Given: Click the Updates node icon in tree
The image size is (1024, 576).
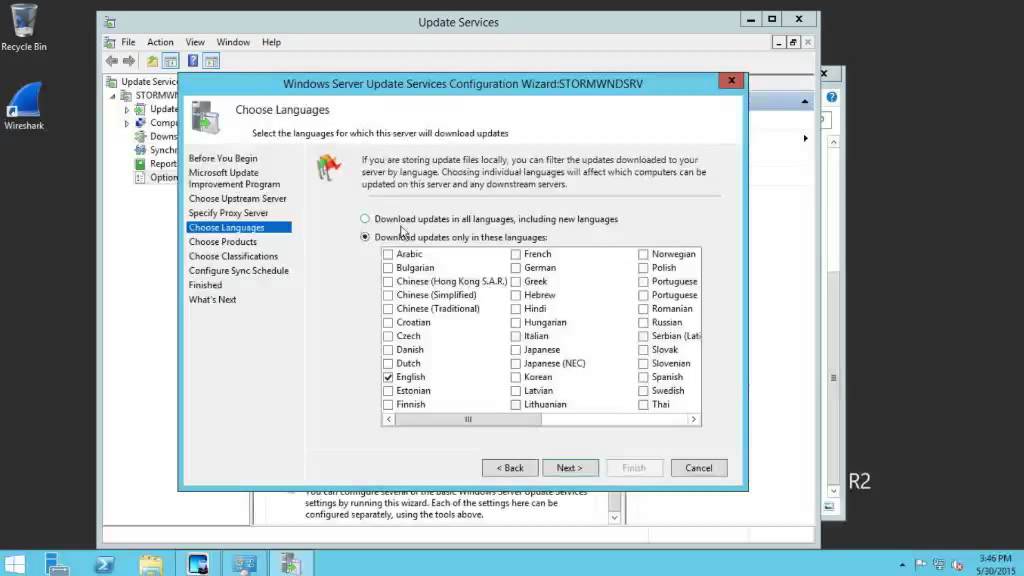Looking at the screenshot, I should point(140,109).
